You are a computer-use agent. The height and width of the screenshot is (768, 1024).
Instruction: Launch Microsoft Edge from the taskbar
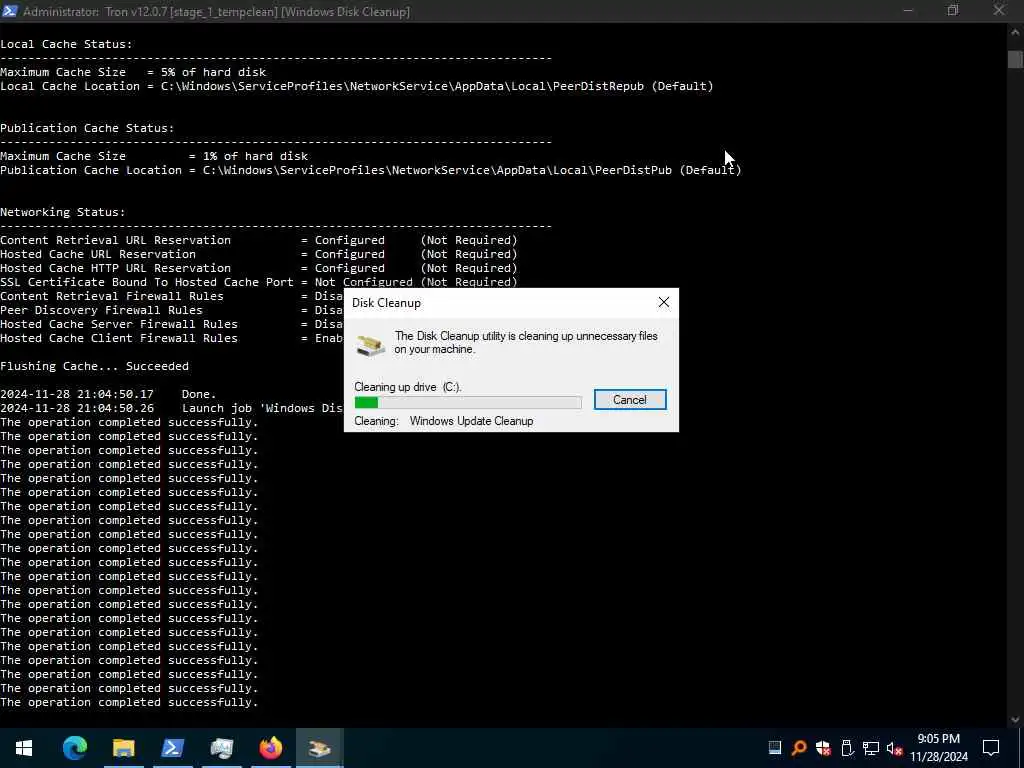tap(74, 748)
